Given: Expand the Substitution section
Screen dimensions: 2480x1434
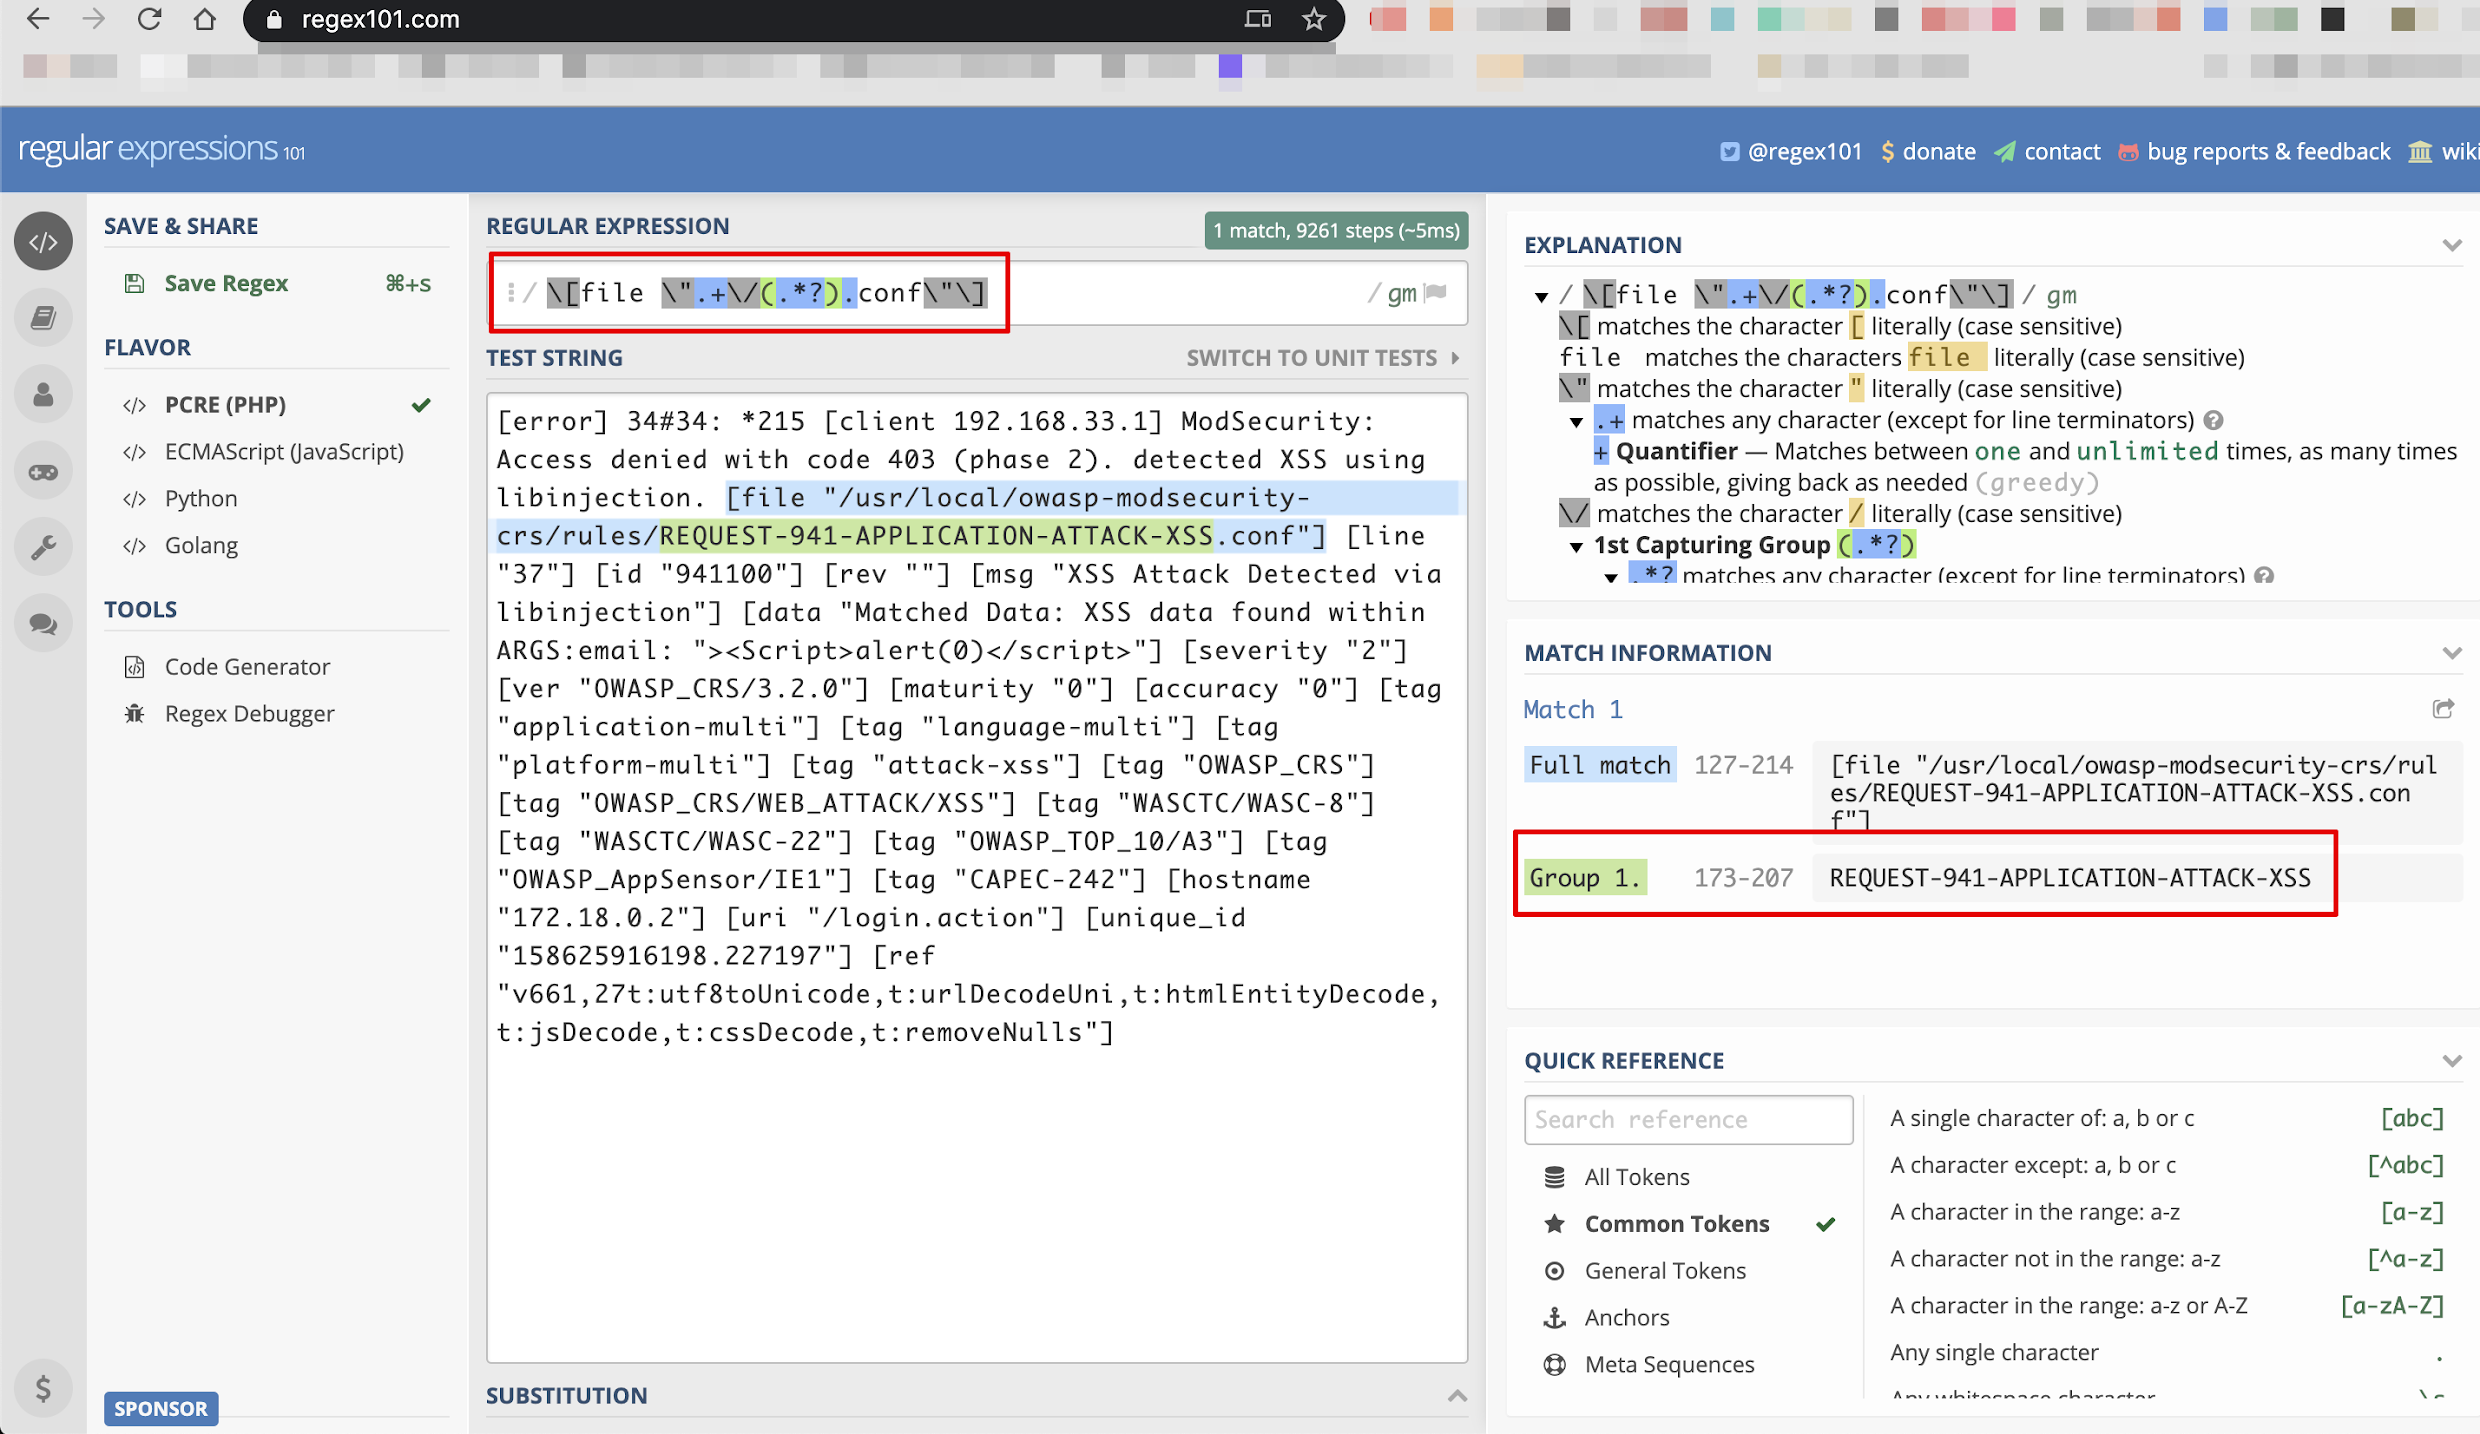Looking at the screenshot, I should point(1457,1396).
